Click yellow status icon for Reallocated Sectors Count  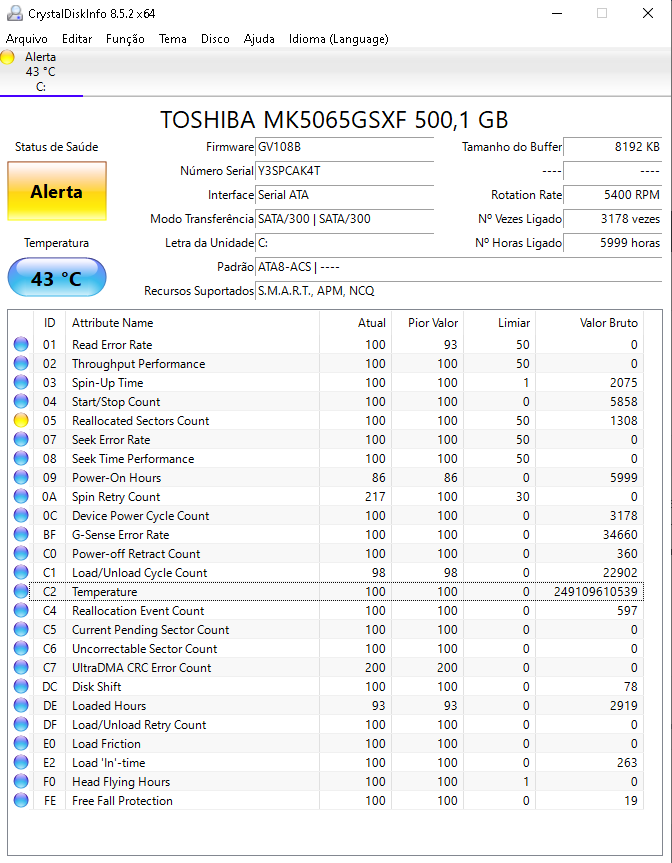(x=21, y=420)
